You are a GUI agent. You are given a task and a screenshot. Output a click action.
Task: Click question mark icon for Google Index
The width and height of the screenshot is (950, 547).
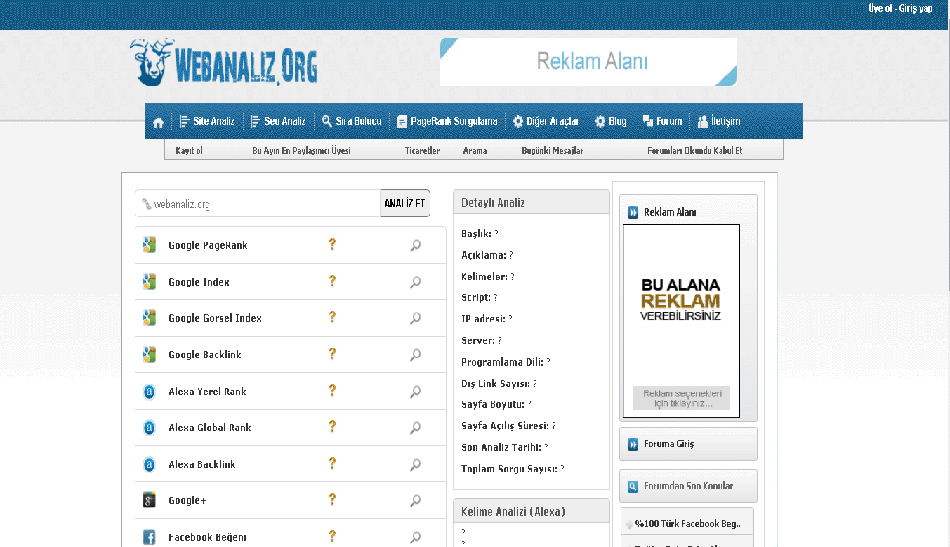click(x=332, y=282)
